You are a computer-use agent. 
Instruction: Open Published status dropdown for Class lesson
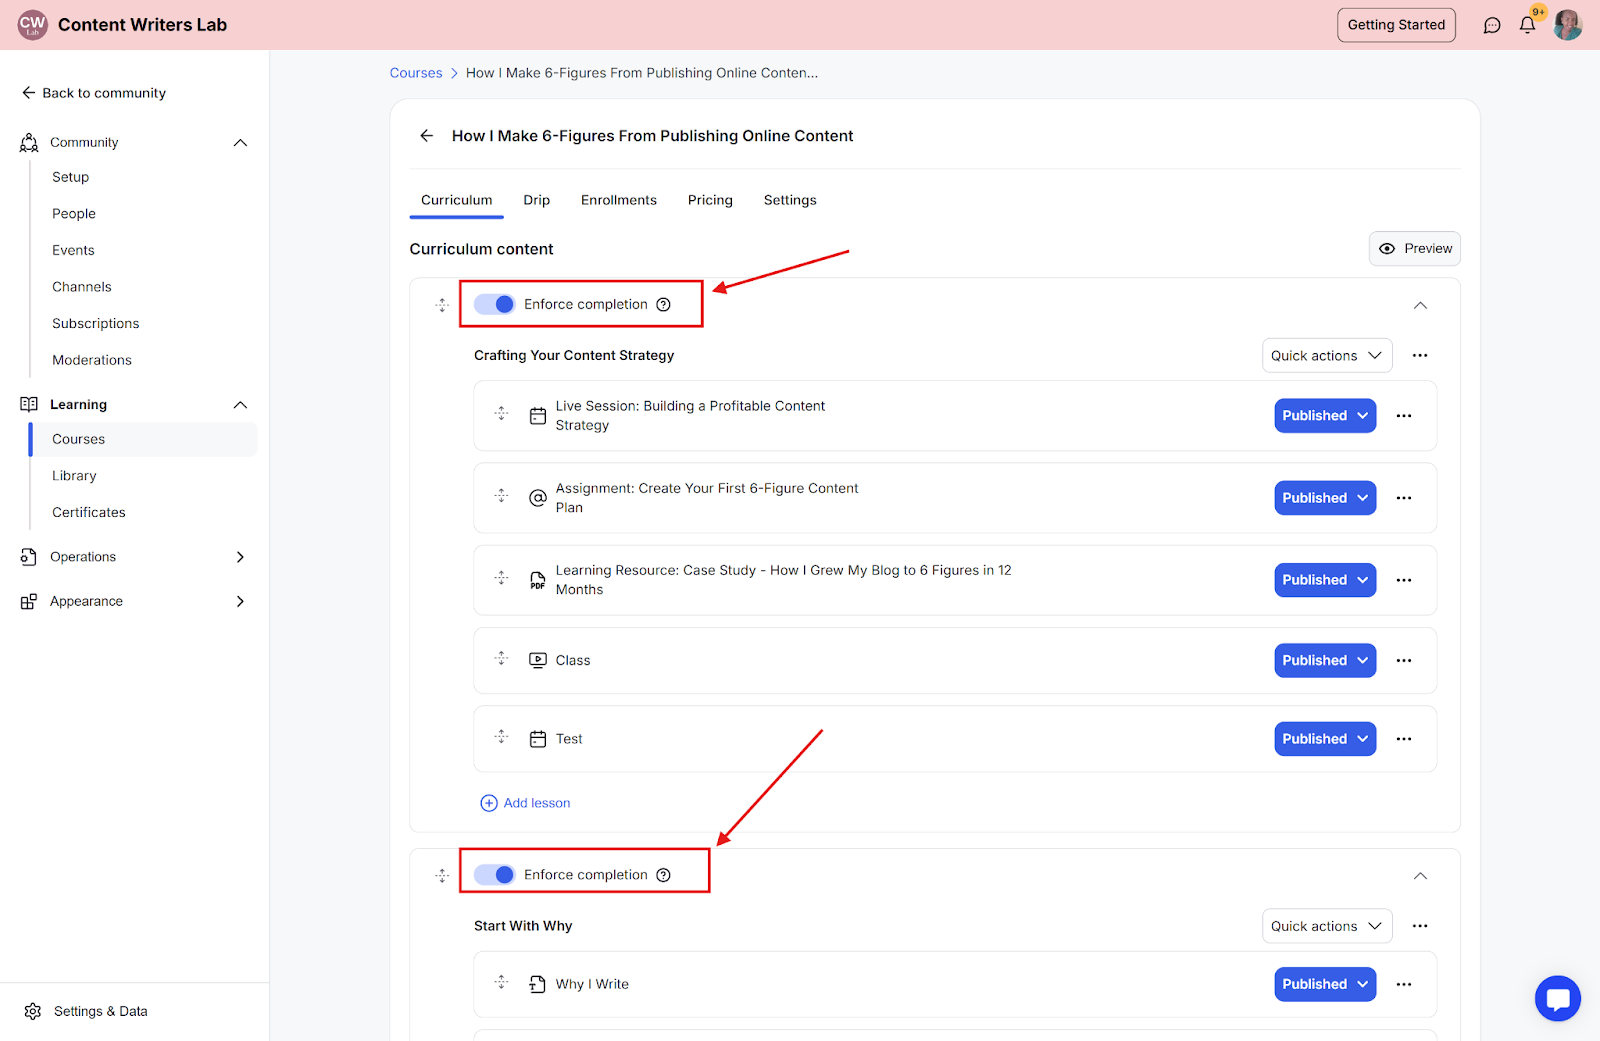point(1325,661)
